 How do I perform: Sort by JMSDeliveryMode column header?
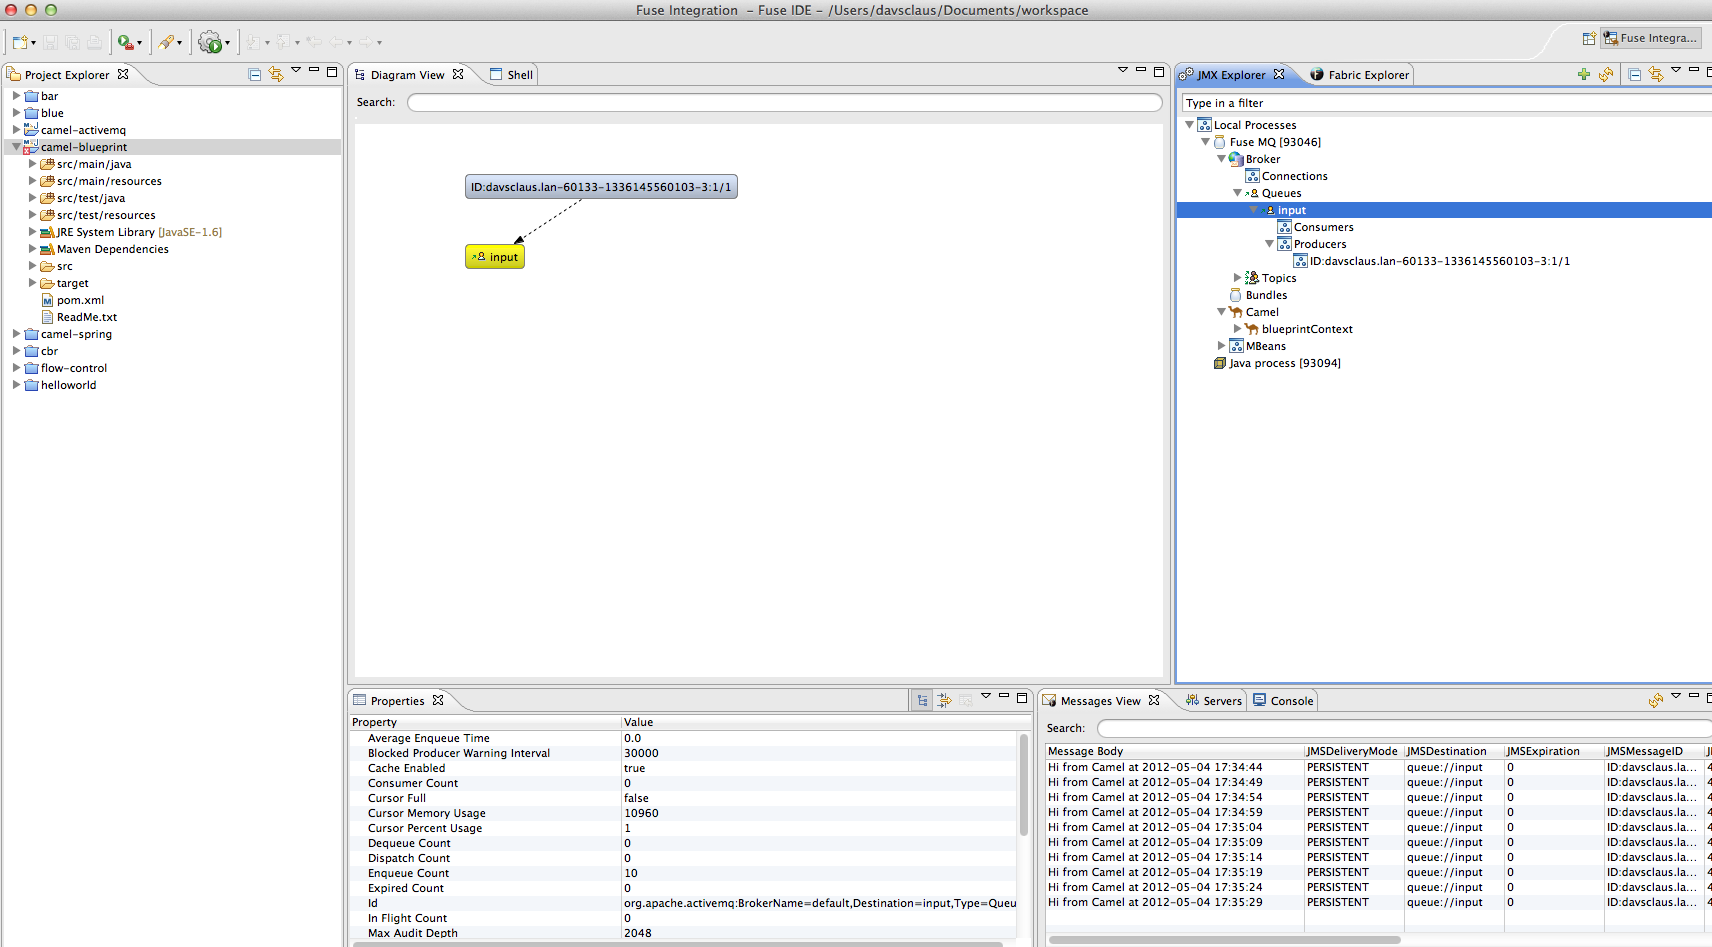1352,751
